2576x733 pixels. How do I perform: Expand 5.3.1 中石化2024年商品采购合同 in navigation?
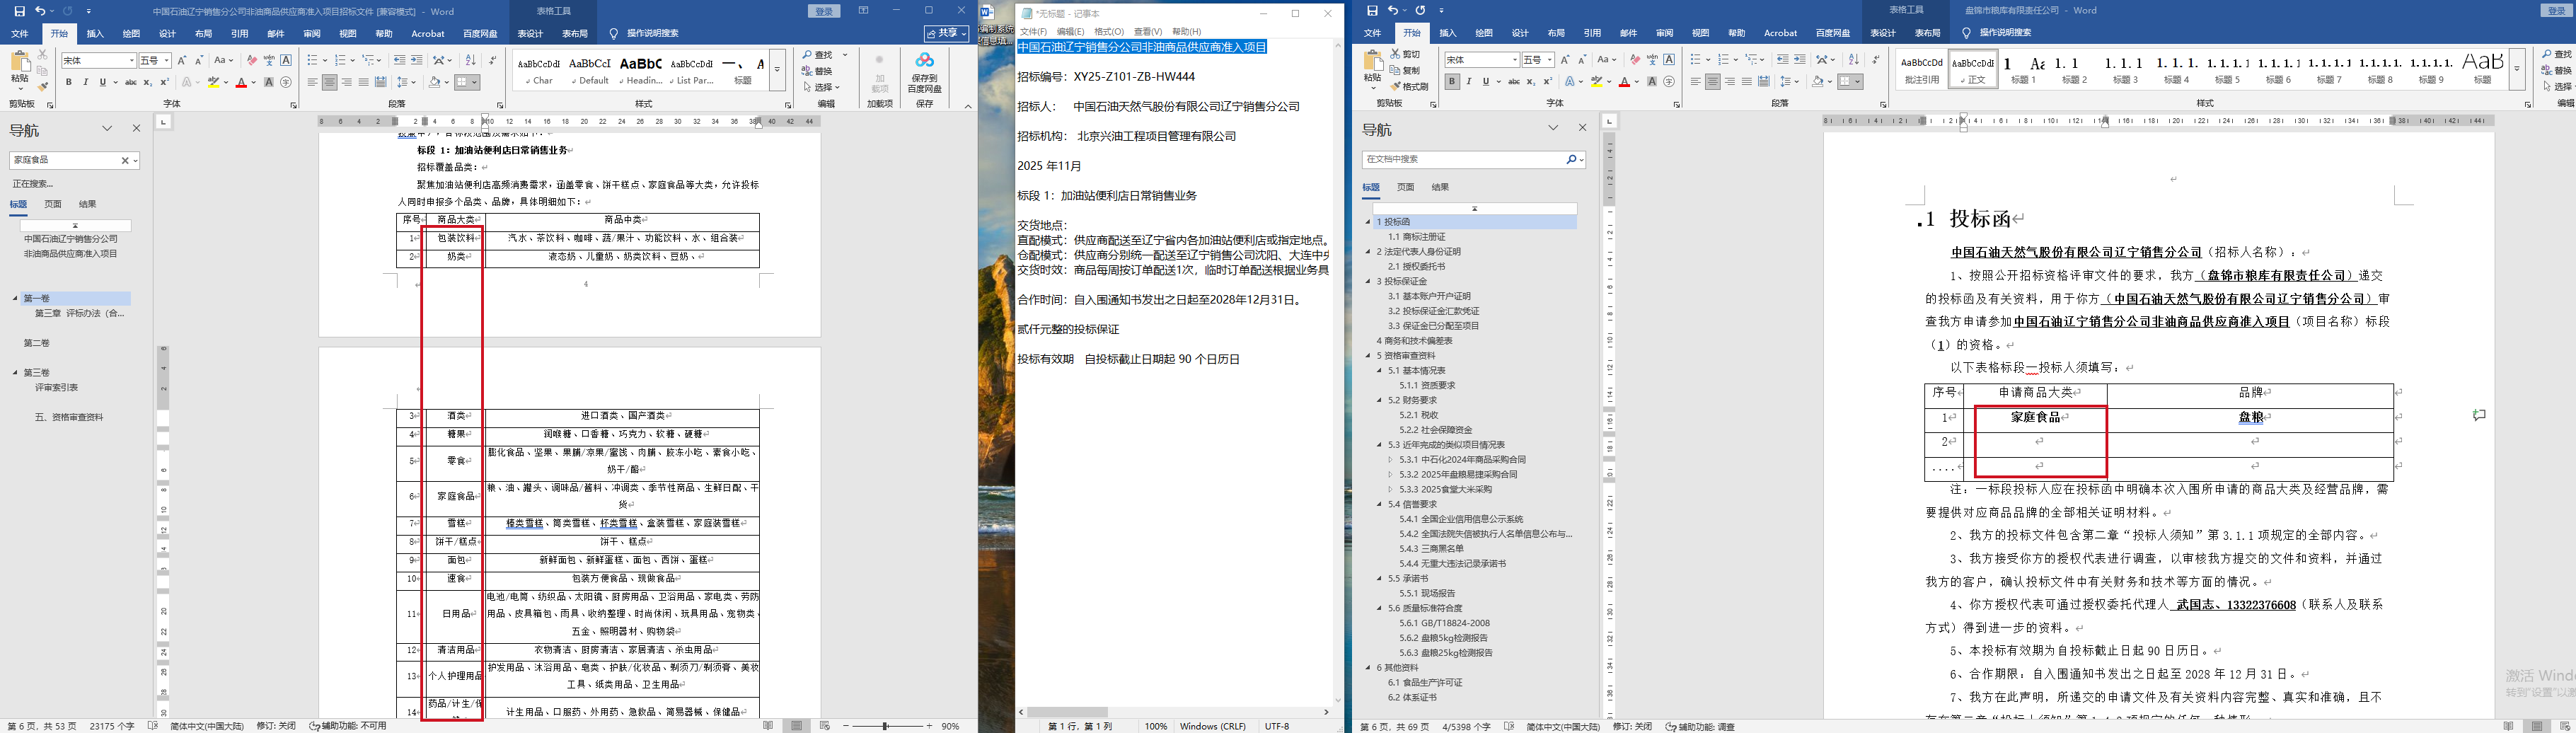(x=1391, y=460)
